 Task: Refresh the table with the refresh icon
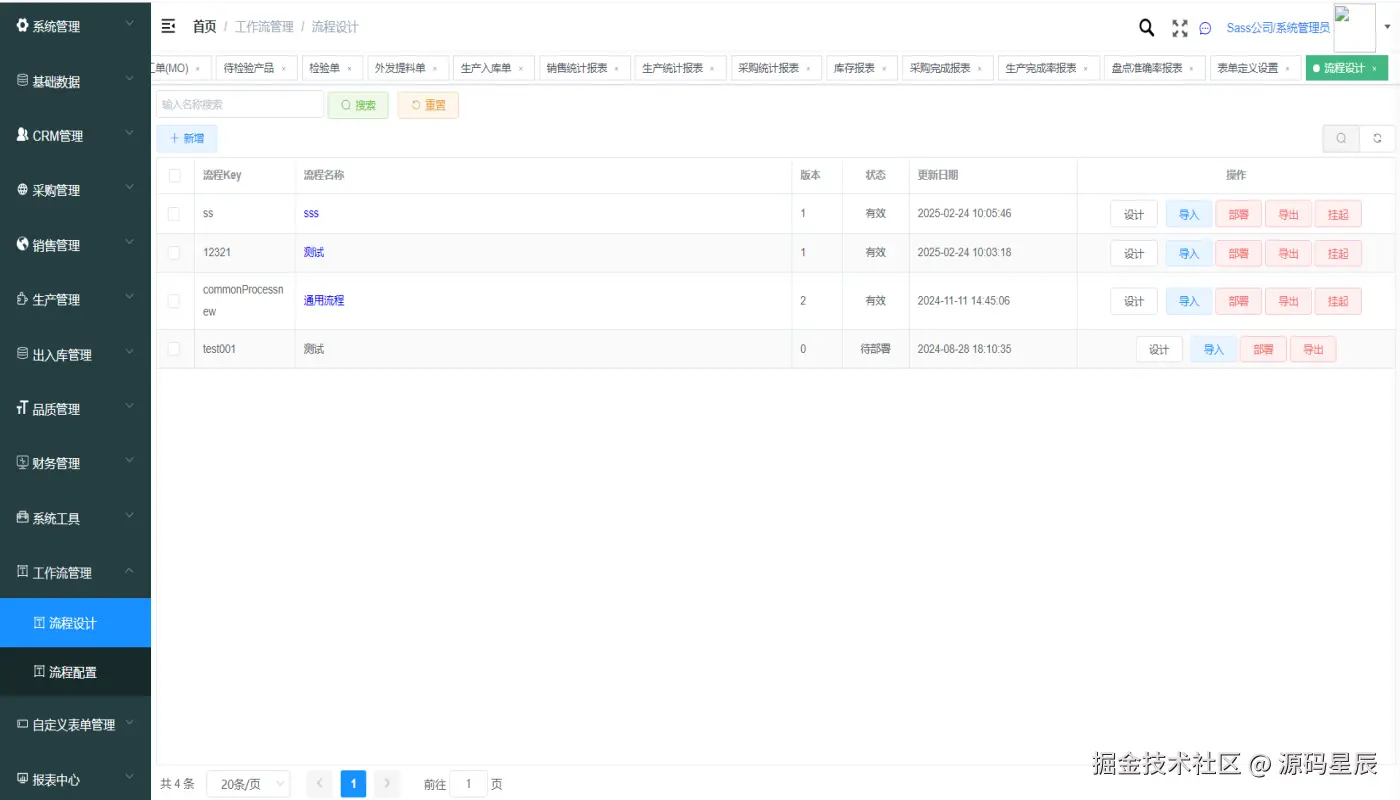click(1377, 138)
